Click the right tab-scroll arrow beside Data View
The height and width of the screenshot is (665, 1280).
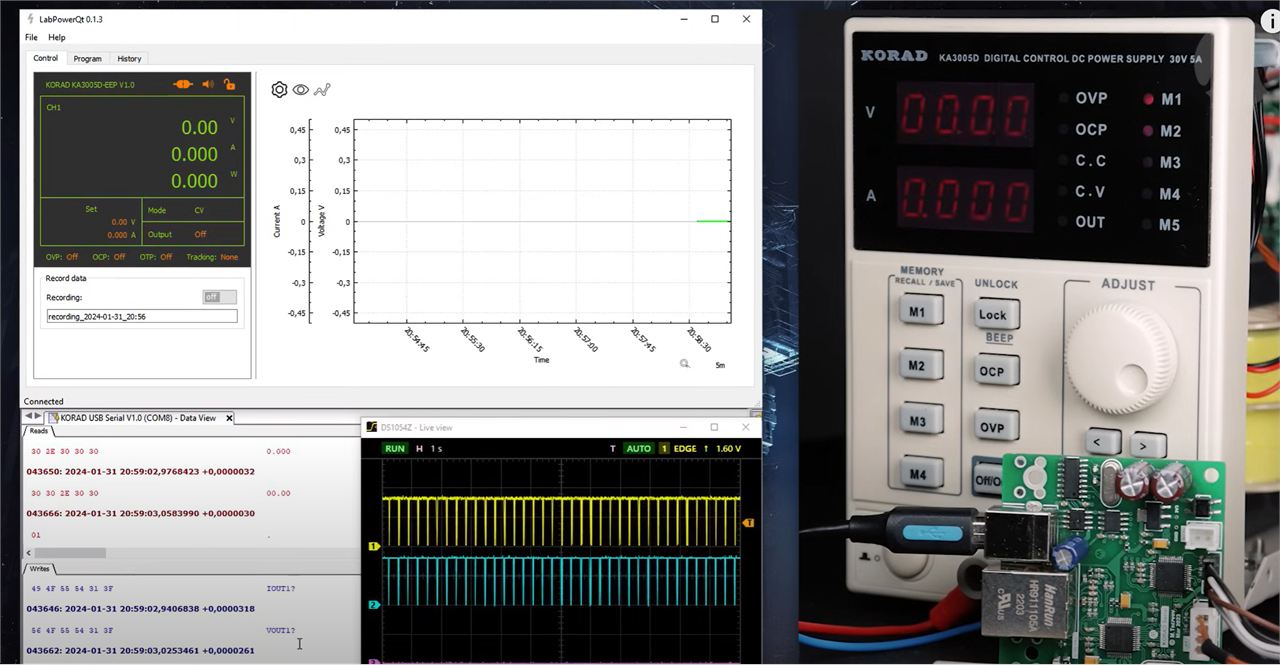click(x=38, y=417)
